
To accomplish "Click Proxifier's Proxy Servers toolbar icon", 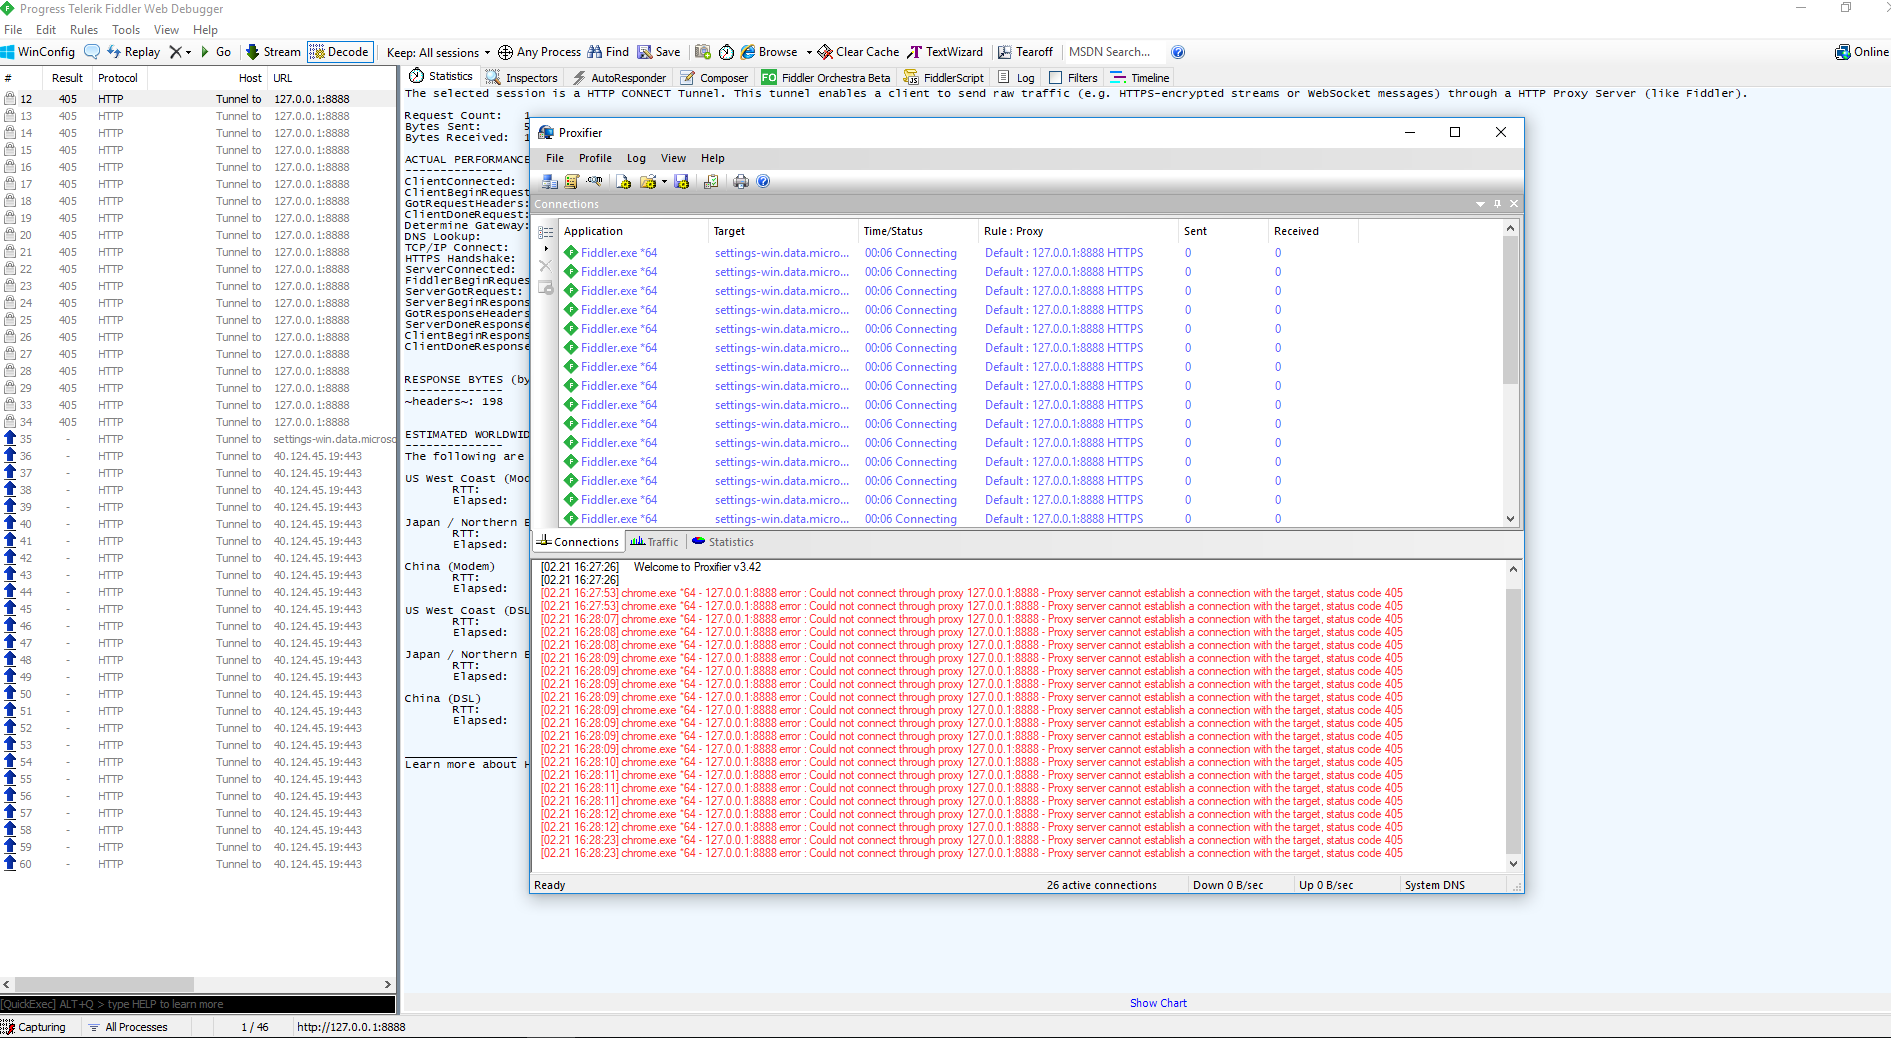I will point(550,181).
